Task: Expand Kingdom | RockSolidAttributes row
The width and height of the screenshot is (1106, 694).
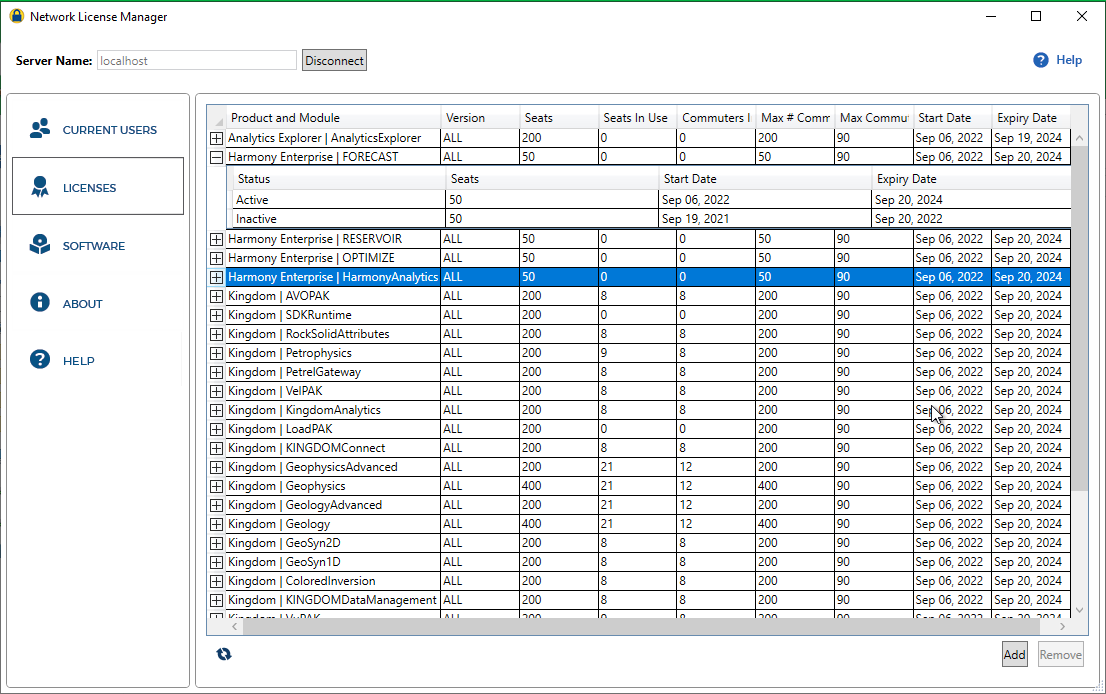Action: pyautogui.click(x=217, y=334)
